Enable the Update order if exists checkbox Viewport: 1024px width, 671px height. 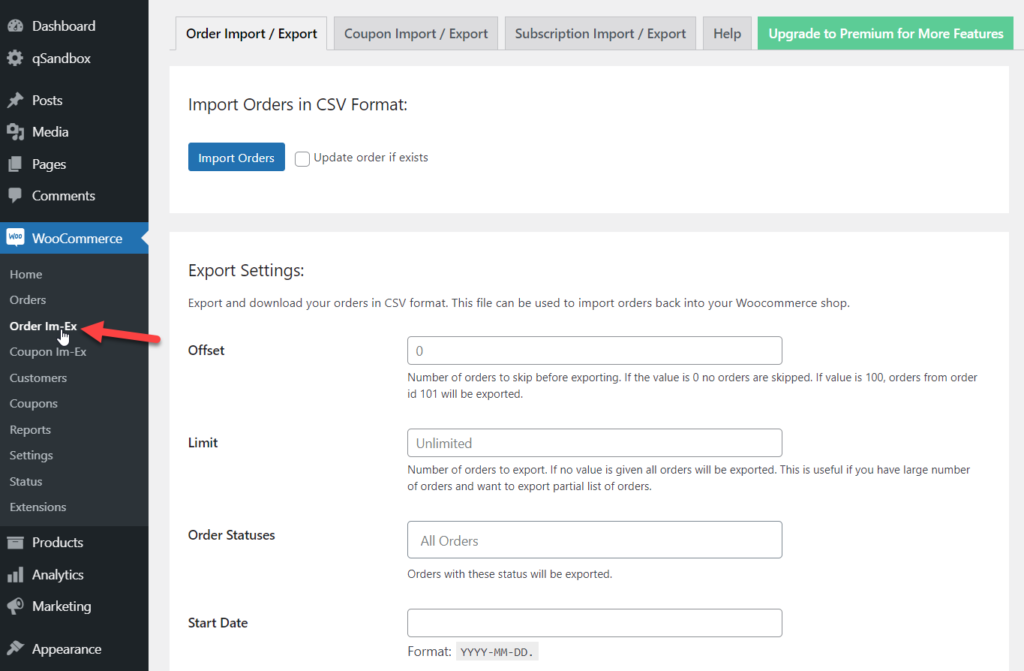click(x=302, y=159)
